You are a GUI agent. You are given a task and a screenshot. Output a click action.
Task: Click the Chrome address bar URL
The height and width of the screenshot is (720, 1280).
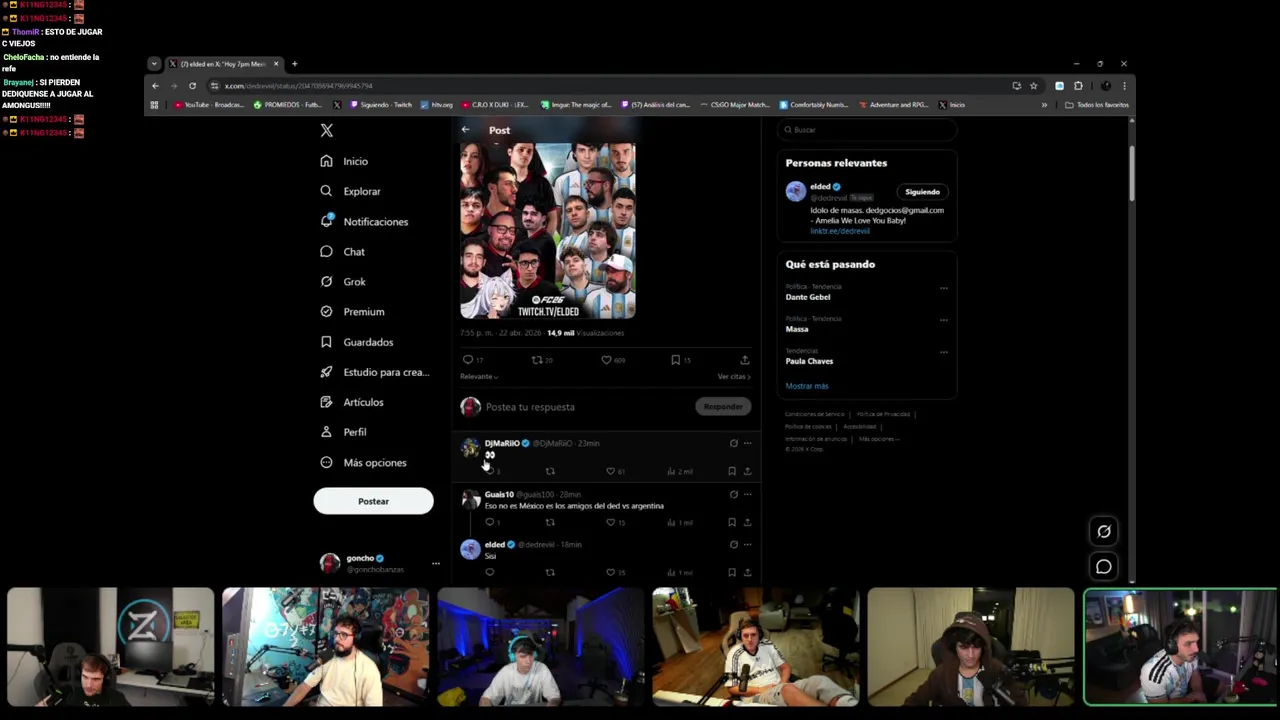pyautogui.click(x=298, y=86)
